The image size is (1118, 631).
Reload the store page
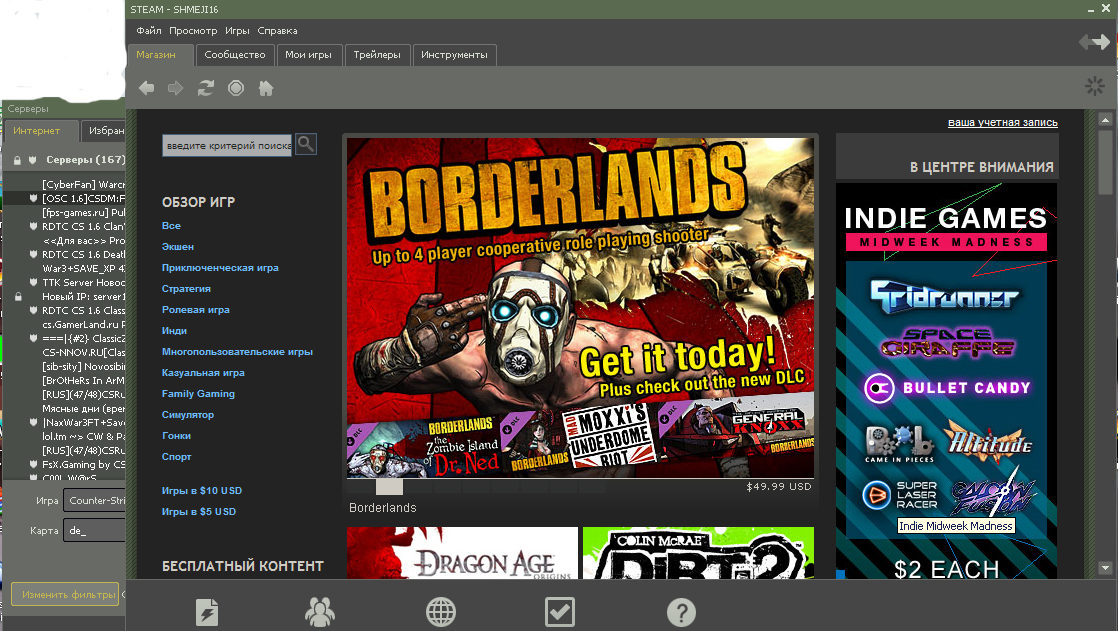206,88
